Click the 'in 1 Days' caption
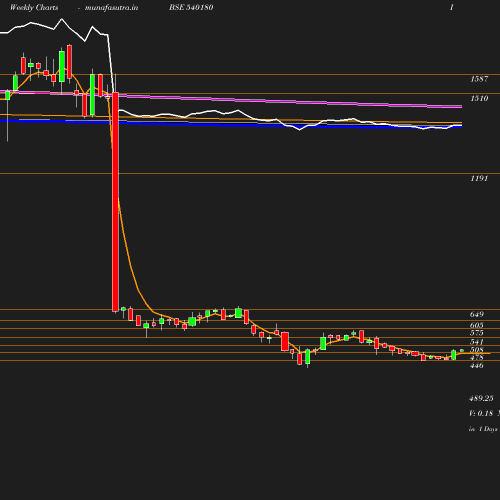Viewport: 500px width, 500px height. point(483,429)
